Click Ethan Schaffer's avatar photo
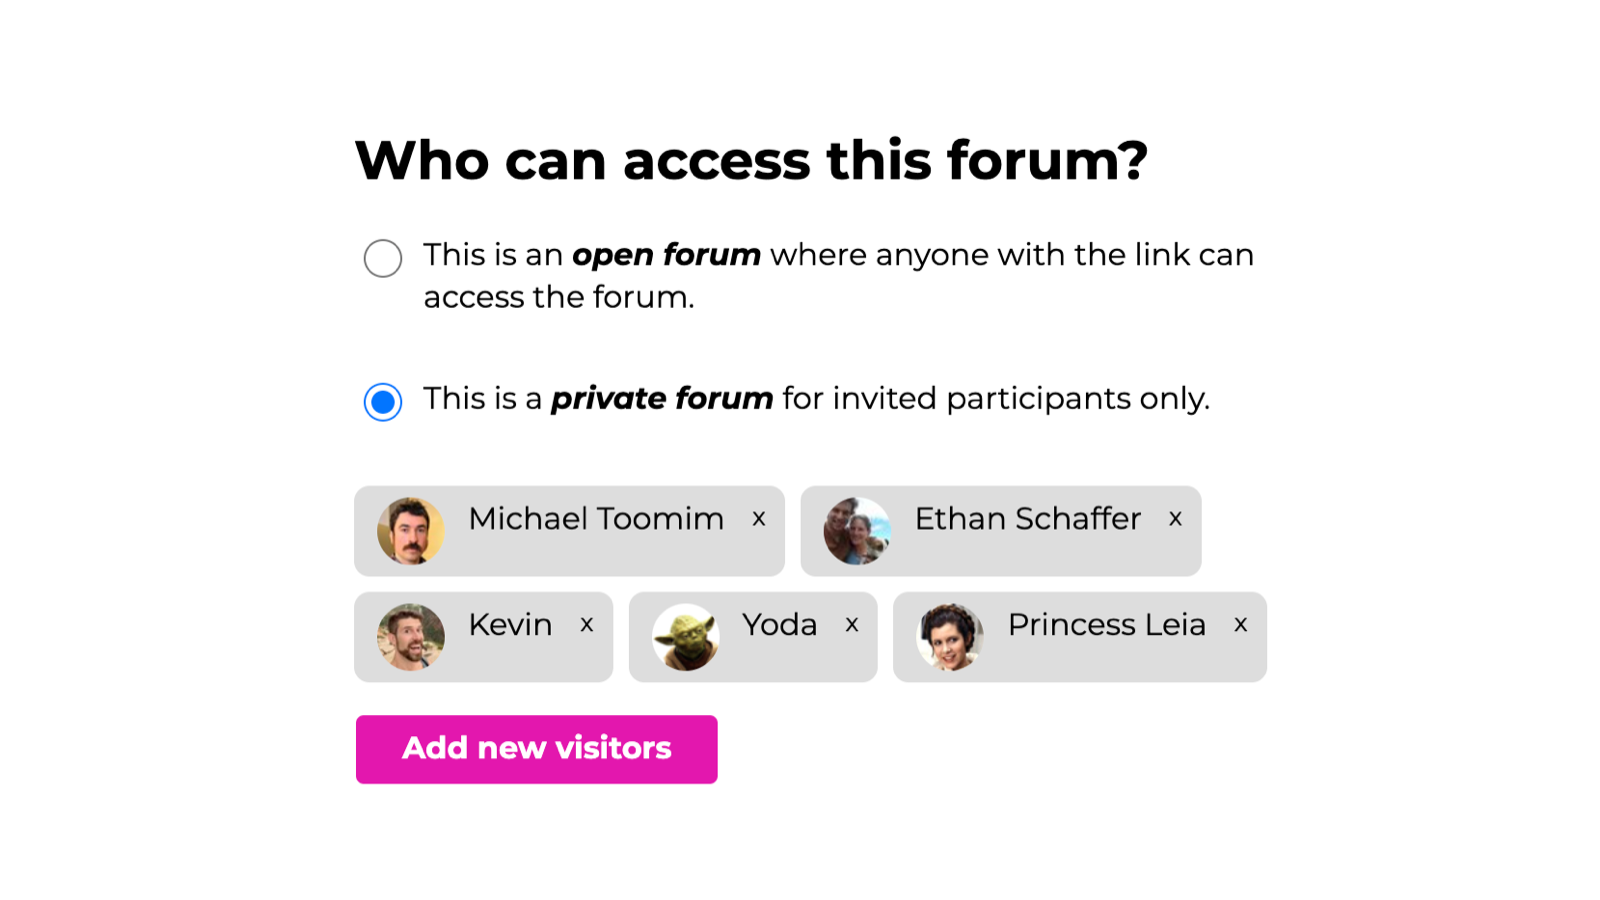The width and height of the screenshot is (1600, 900). (857, 531)
